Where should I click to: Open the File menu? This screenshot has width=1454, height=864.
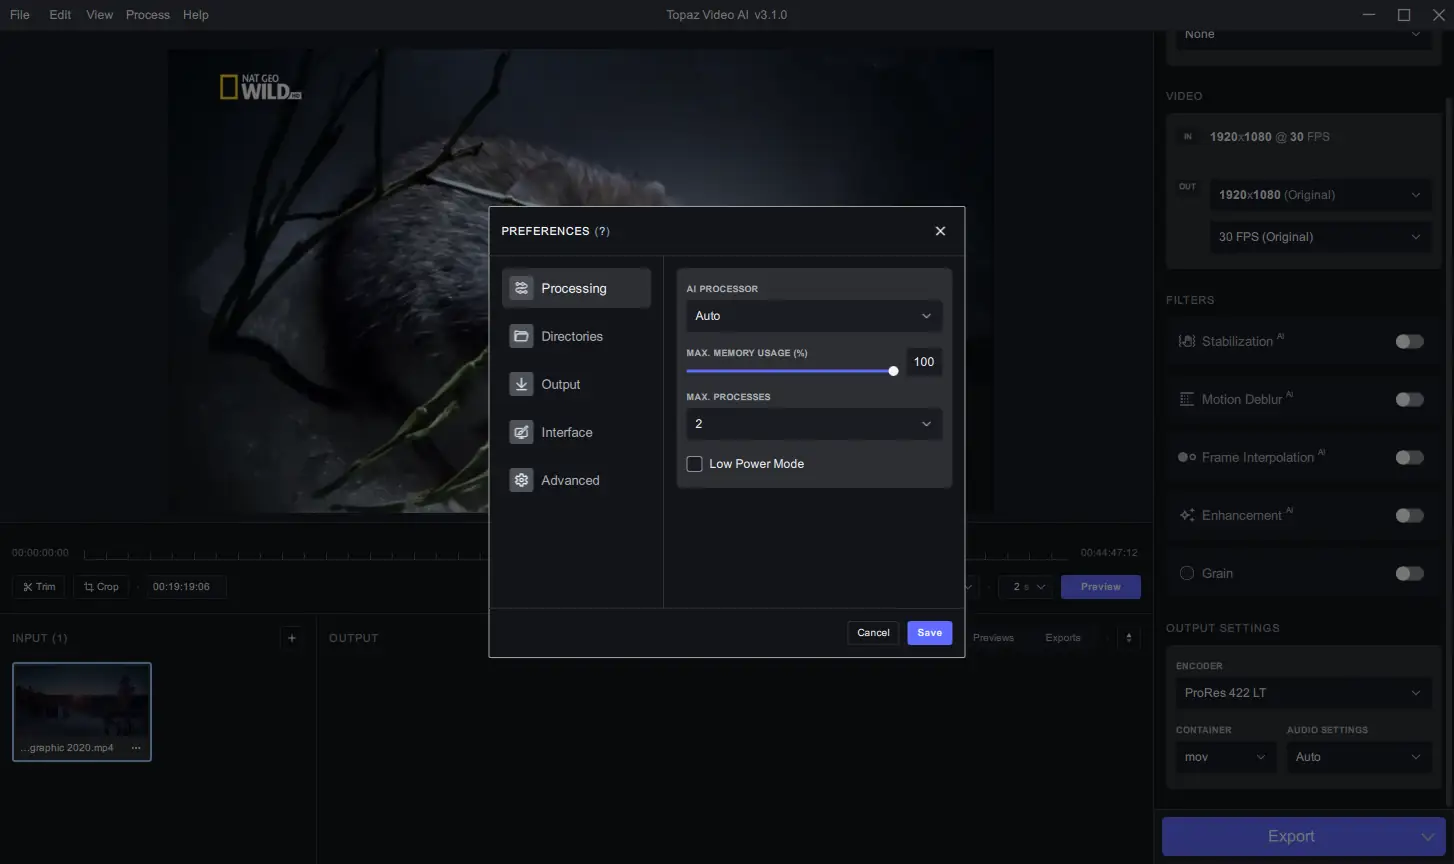(19, 15)
